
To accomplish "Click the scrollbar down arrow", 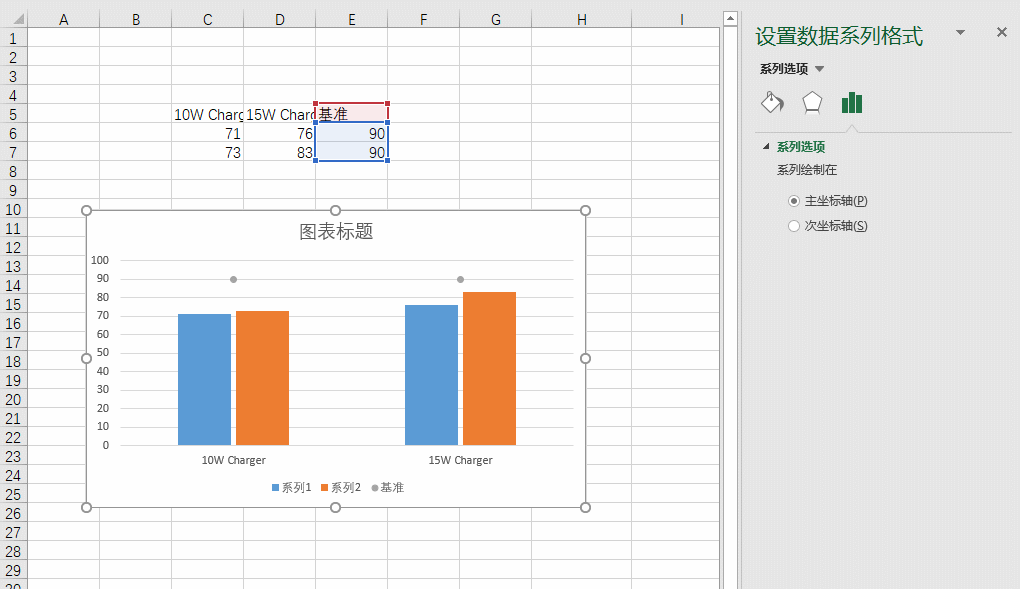I will click(x=731, y=581).
